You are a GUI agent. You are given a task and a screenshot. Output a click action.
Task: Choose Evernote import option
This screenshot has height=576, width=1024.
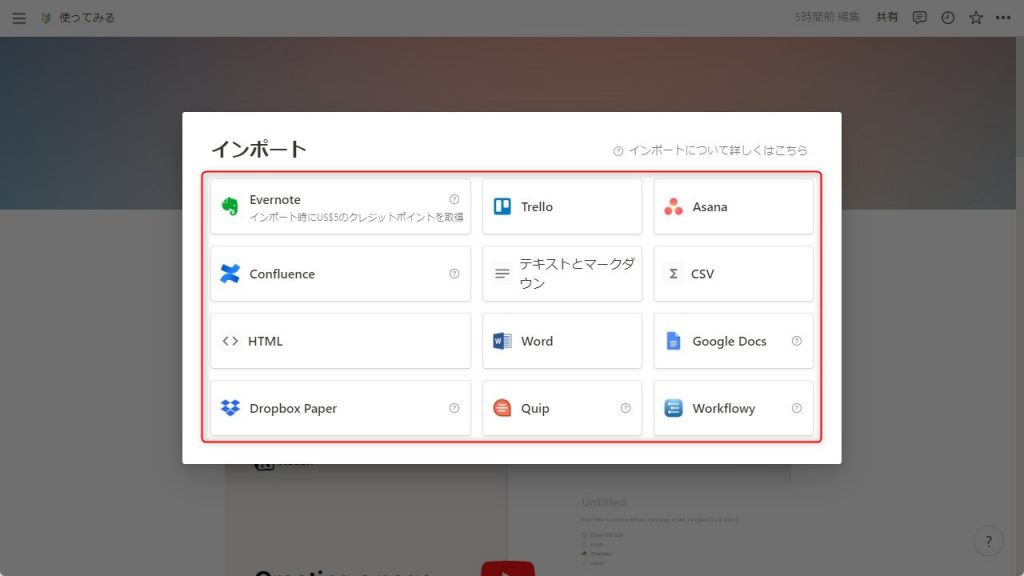coord(340,206)
